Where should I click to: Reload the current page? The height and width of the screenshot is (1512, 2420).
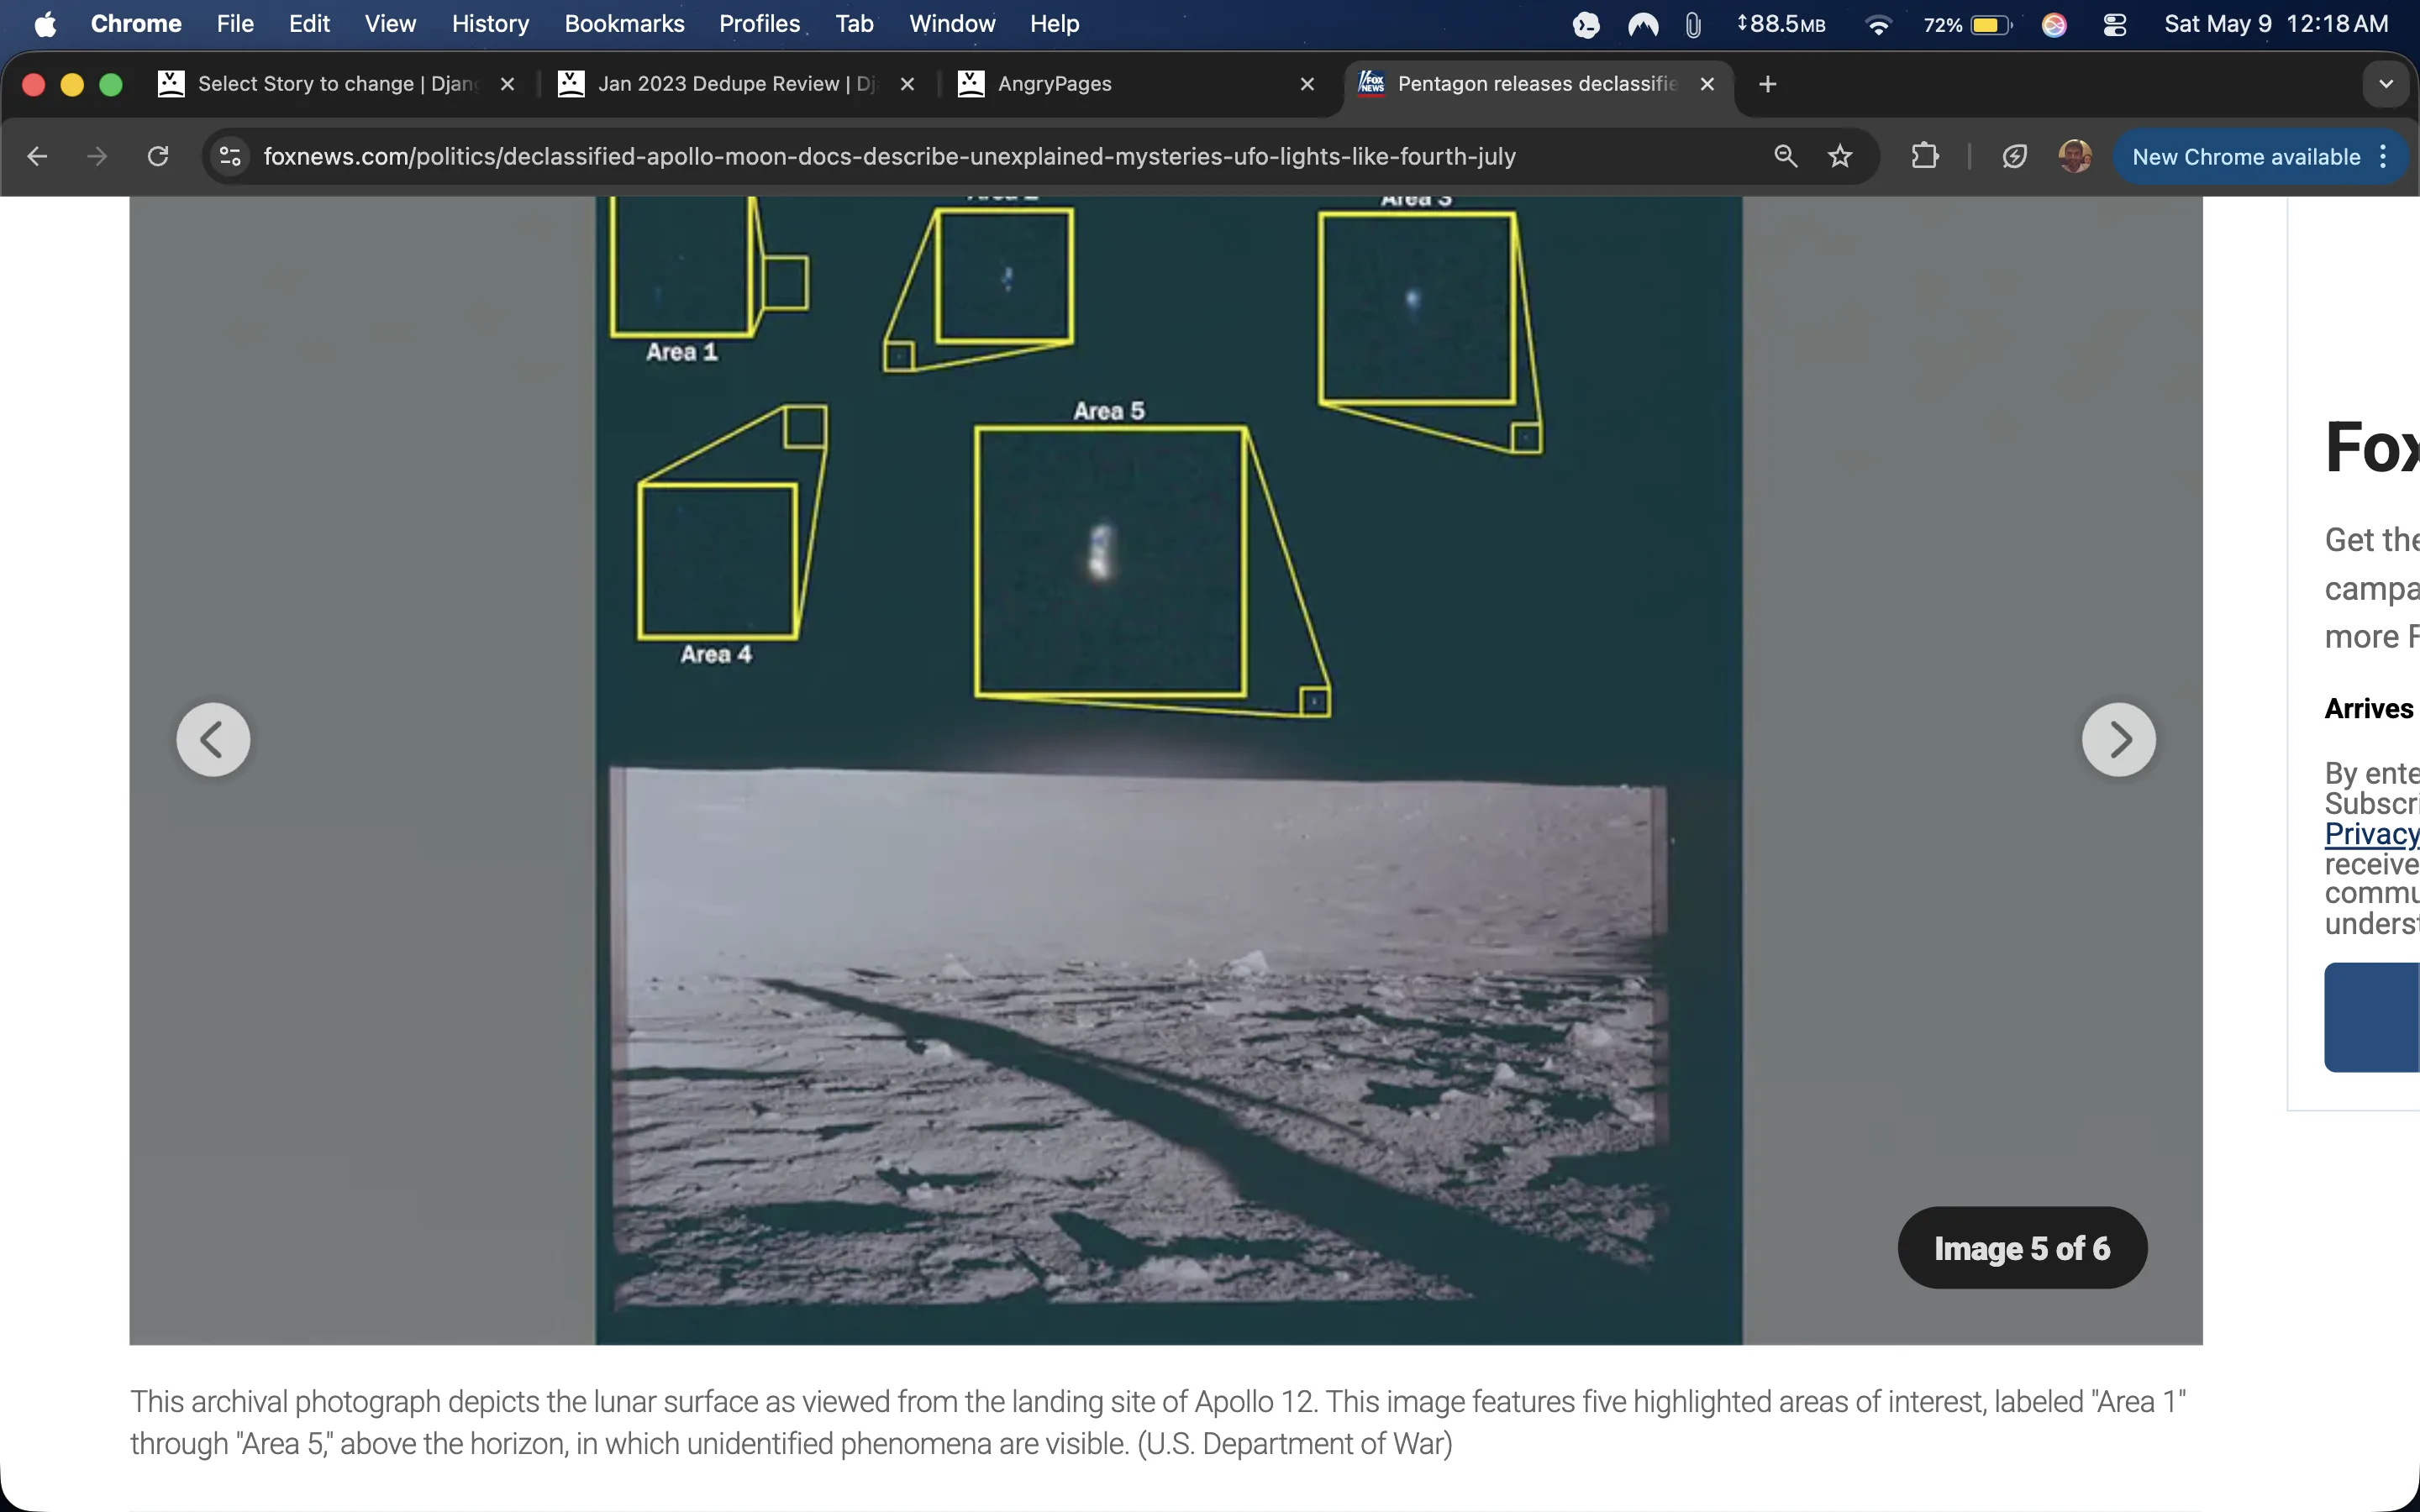tap(158, 156)
